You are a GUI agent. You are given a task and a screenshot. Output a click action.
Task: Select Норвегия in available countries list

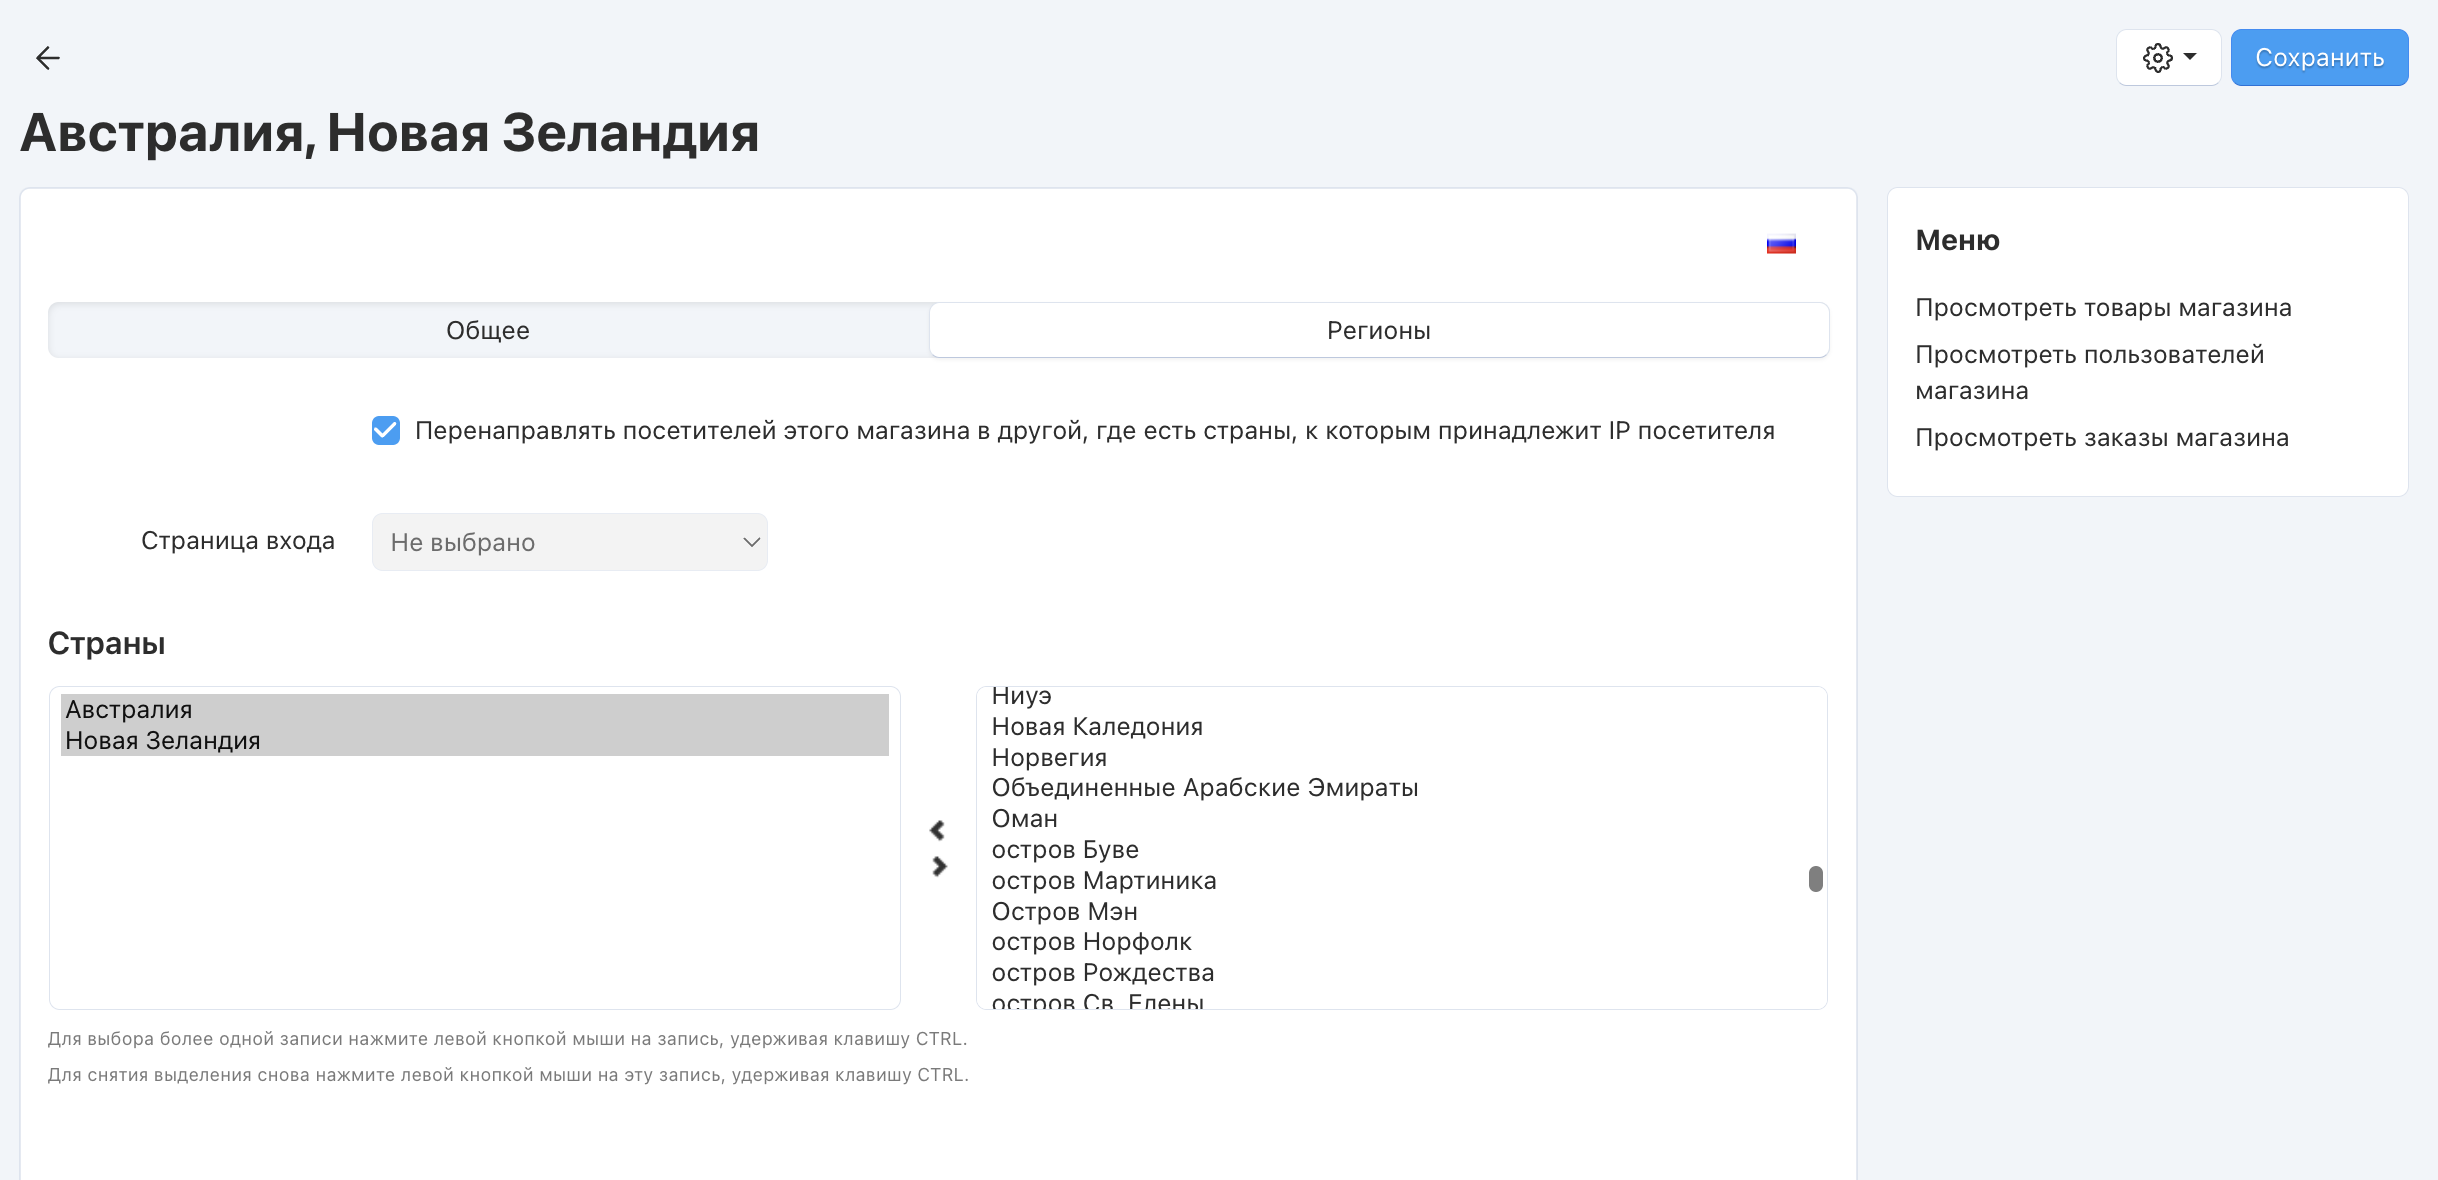coord(1049,758)
